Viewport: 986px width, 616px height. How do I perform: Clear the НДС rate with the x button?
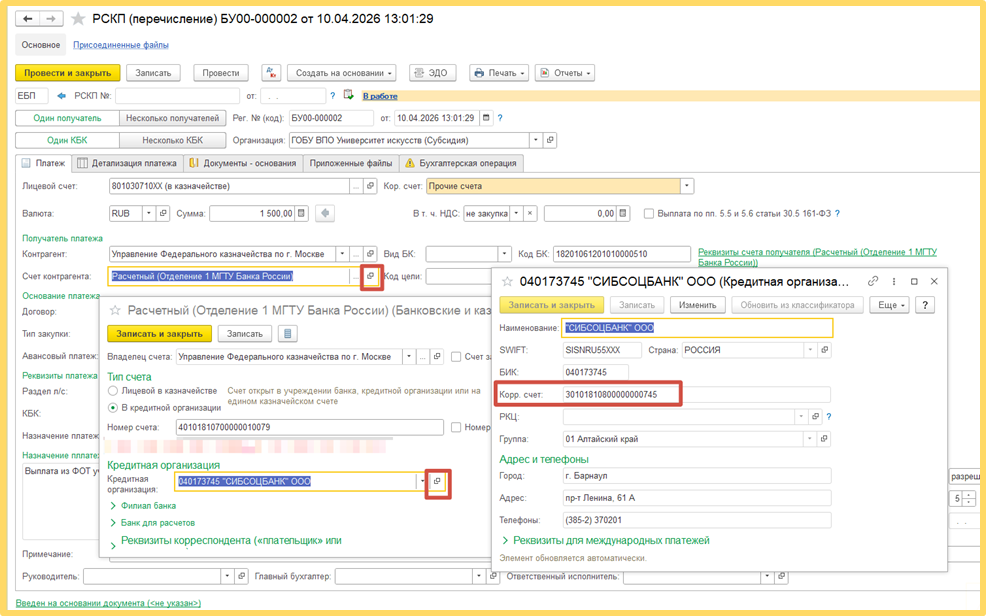(x=530, y=214)
